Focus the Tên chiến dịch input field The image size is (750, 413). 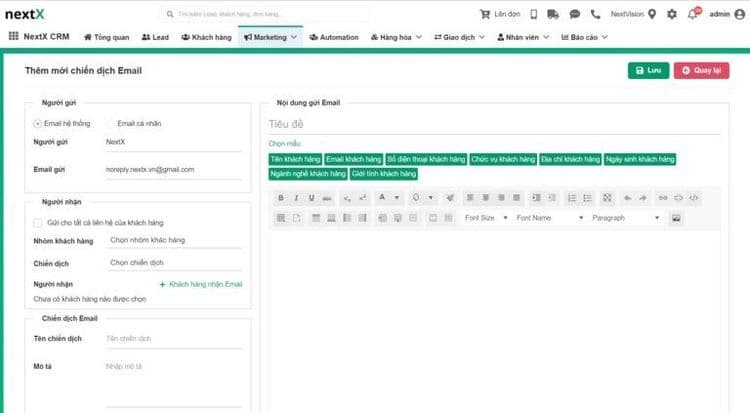174,338
